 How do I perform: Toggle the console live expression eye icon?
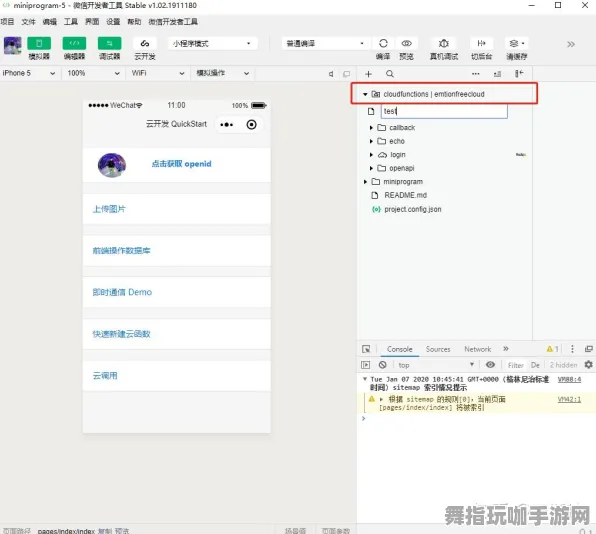(490, 365)
